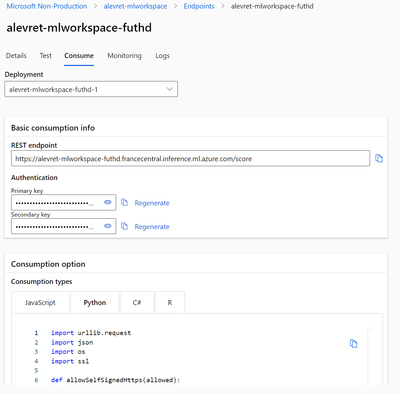
Task: Regenerate the secondary key
Action: click(152, 227)
